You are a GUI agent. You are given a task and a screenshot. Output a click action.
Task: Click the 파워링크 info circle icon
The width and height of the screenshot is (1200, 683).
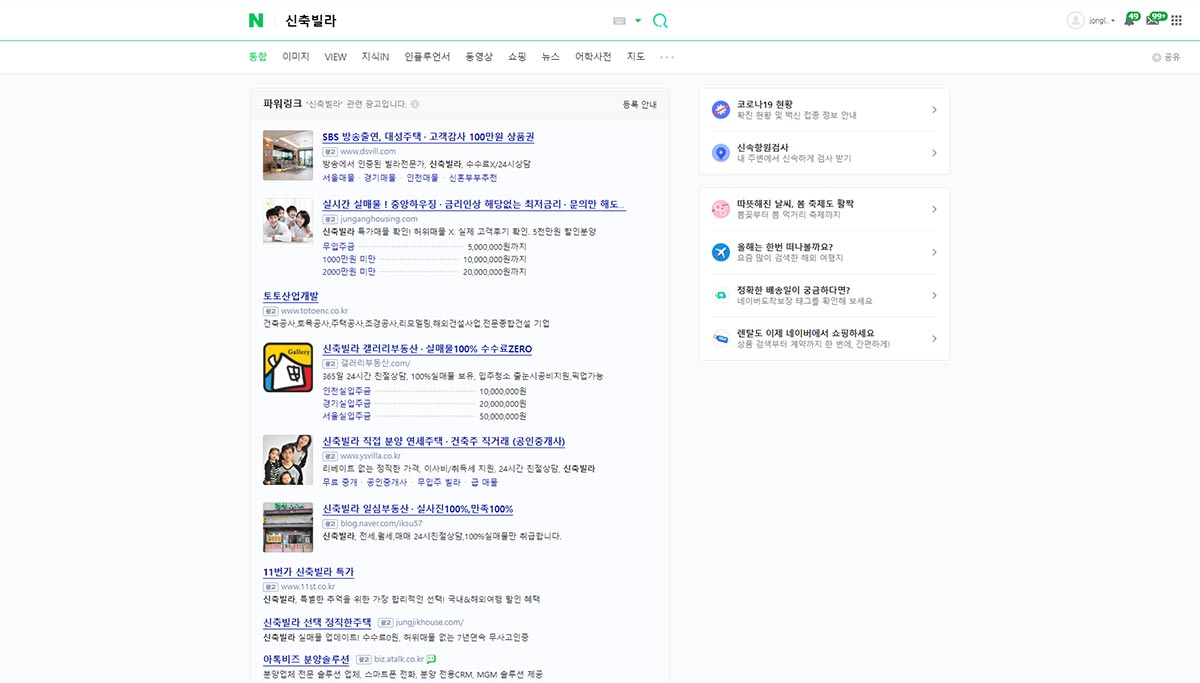coord(415,104)
